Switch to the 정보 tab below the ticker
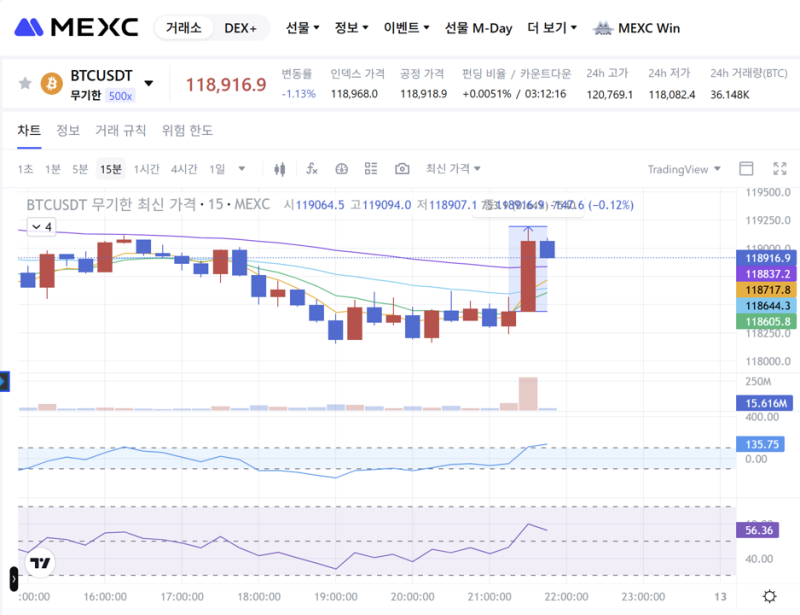 click(68, 131)
